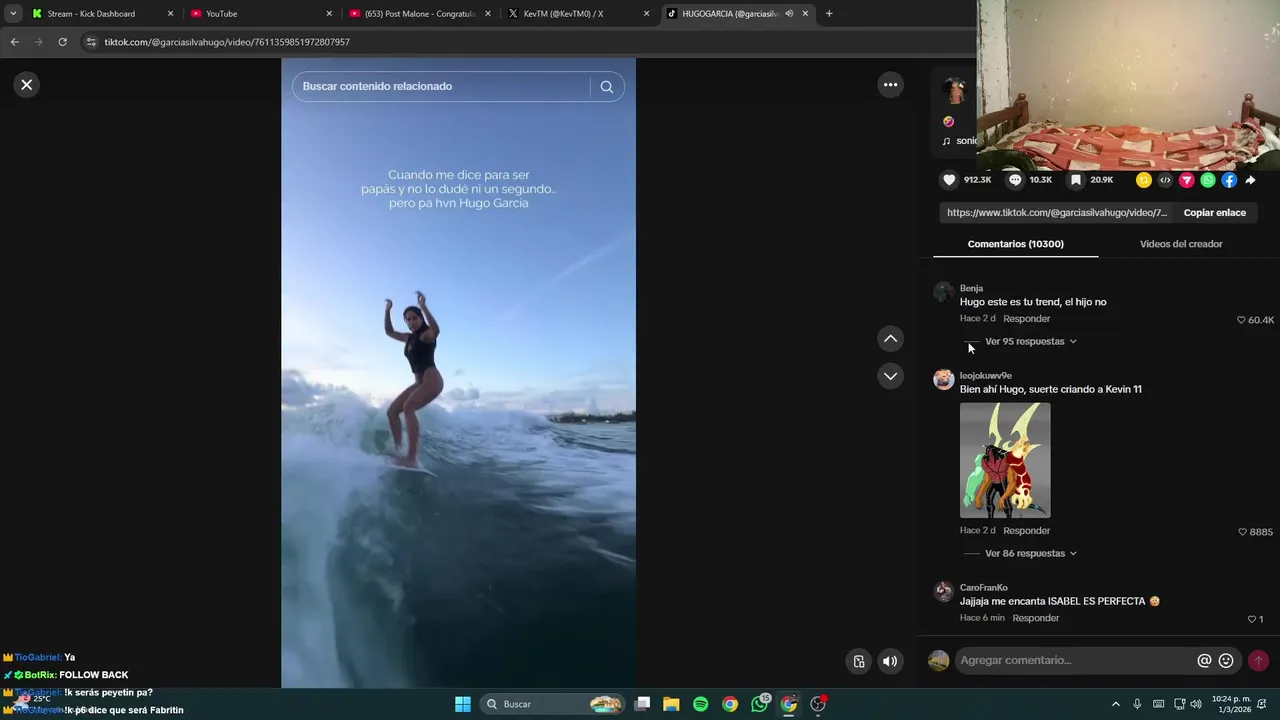Viewport: 1280px width, 720px height.
Task: Switch to the Post Malone Congratulations tab
Action: coord(420,14)
